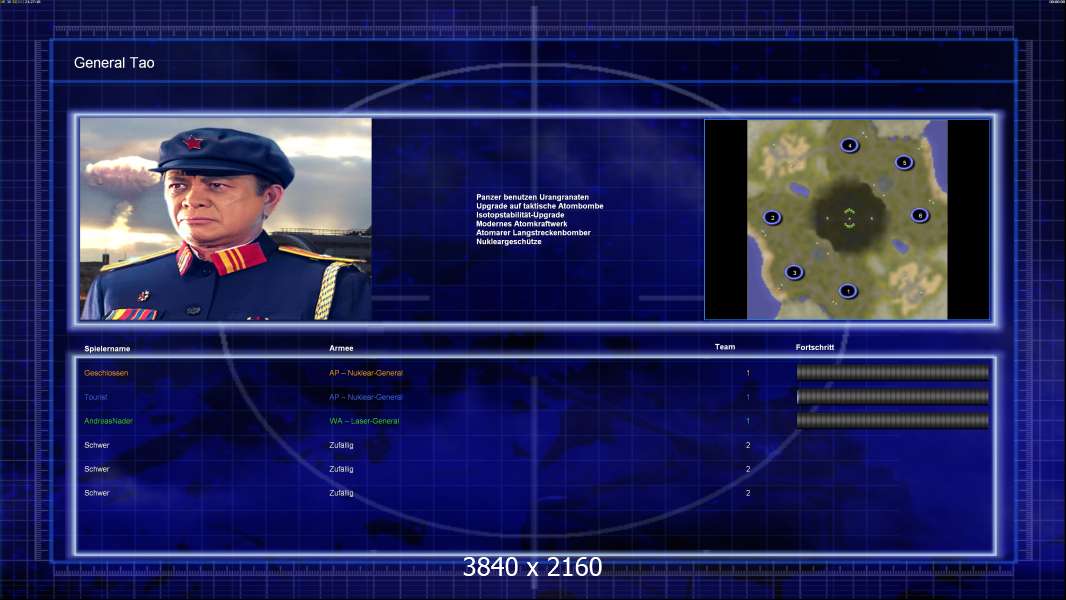Click team number in Tourist row
The width and height of the screenshot is (1066, 600).
coord(748,397)
